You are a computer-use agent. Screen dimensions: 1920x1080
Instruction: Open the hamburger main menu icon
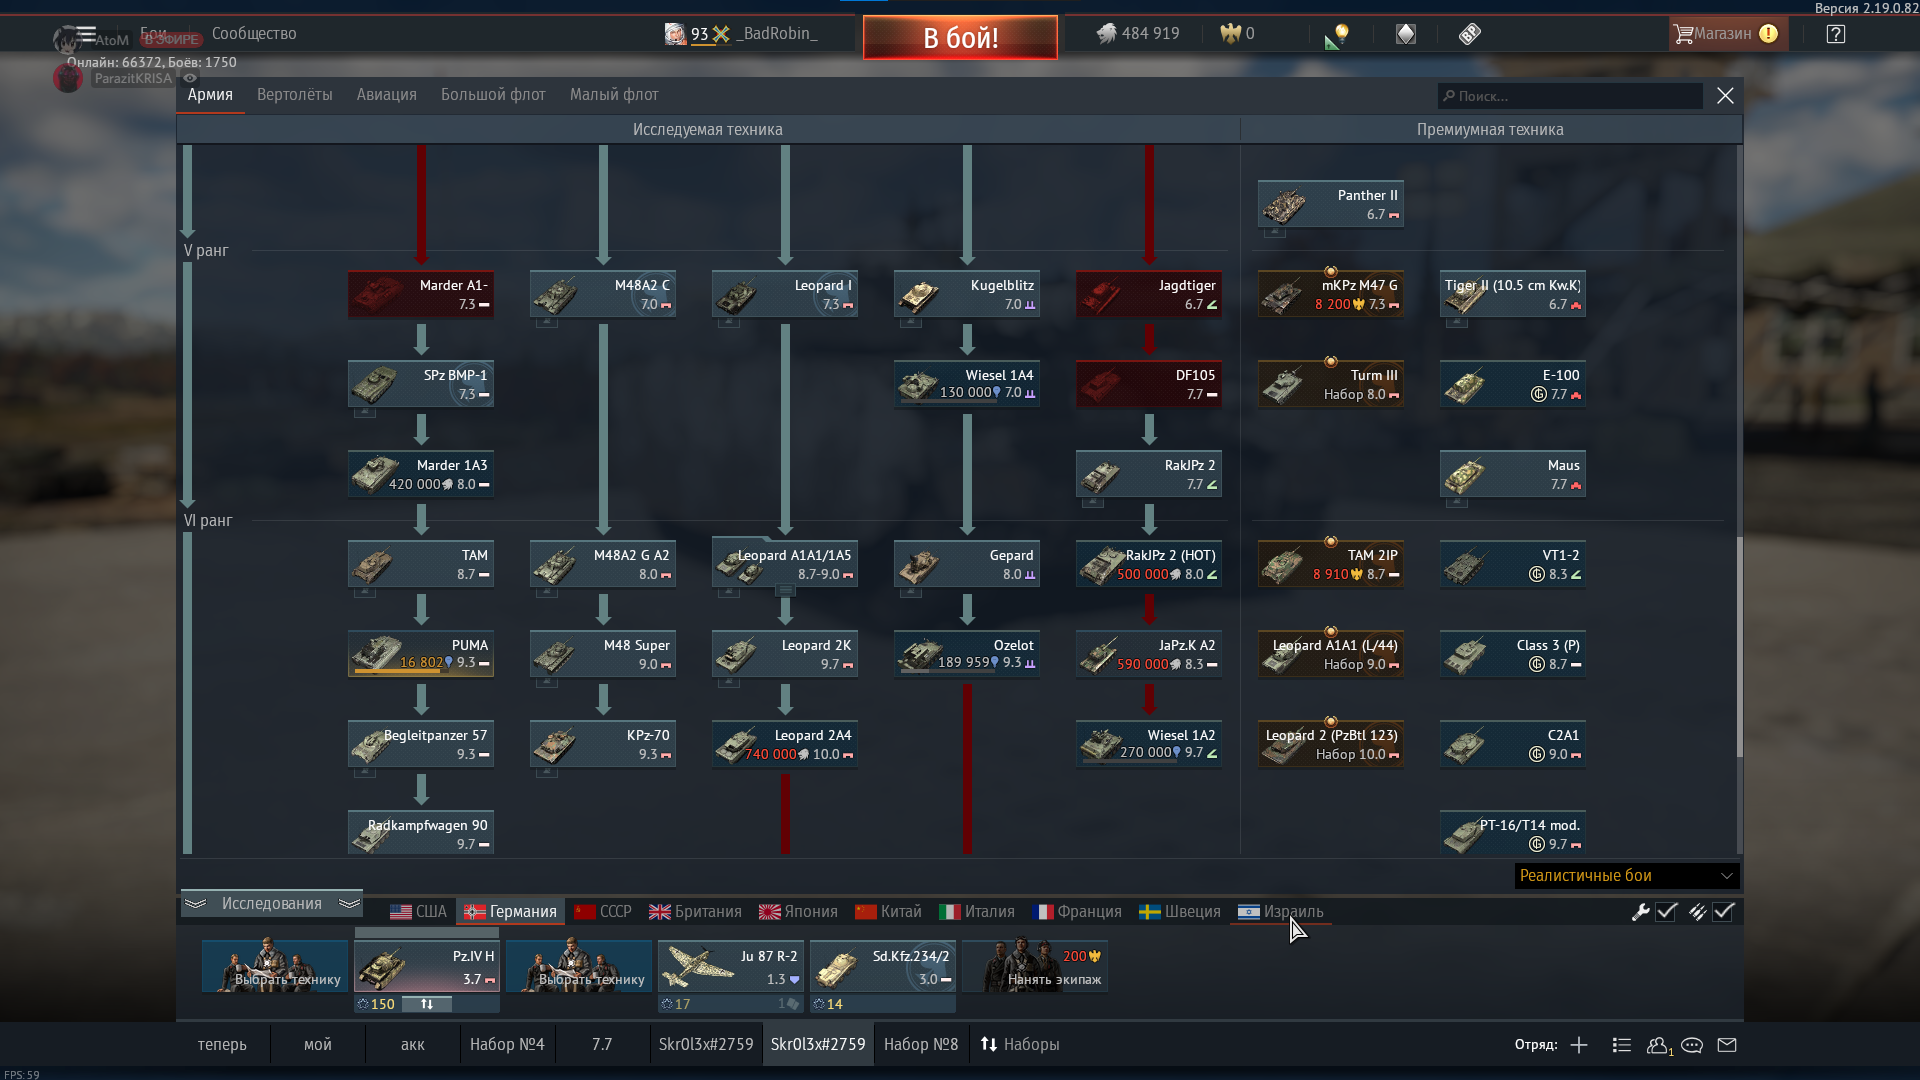(x=86, y=34)
